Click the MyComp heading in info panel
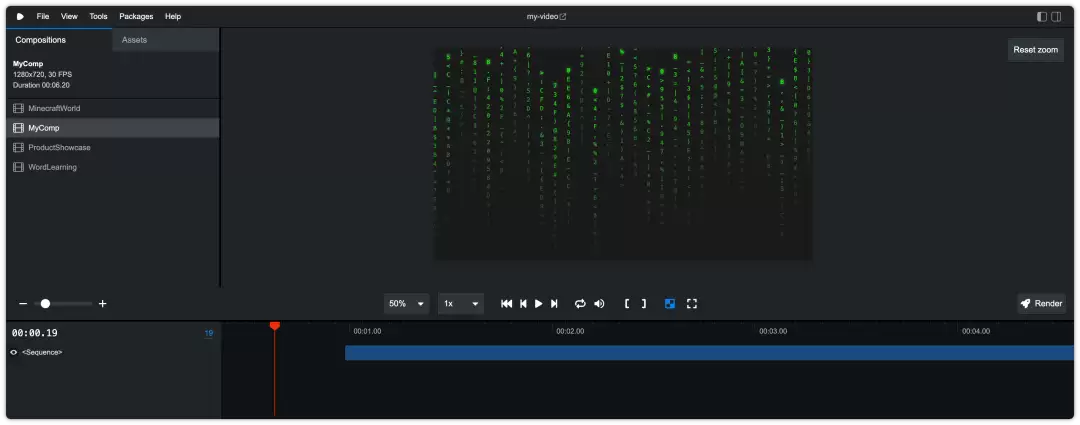1080x425 pixels. (x=28, y=64)
